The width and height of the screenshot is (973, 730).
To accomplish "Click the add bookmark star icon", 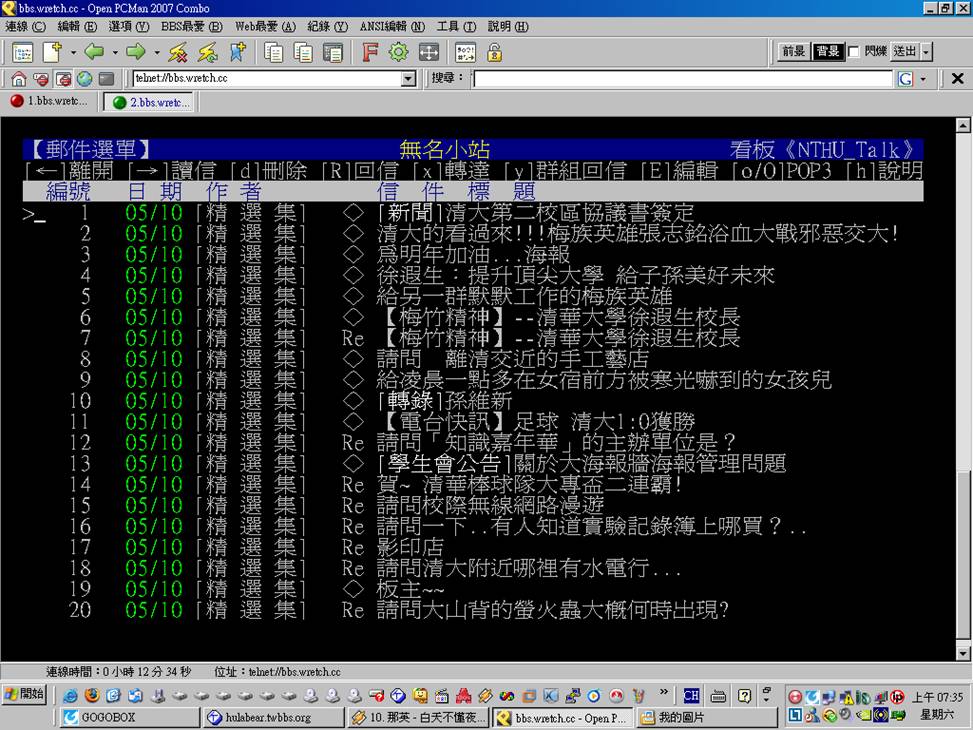I will (237, 52).
